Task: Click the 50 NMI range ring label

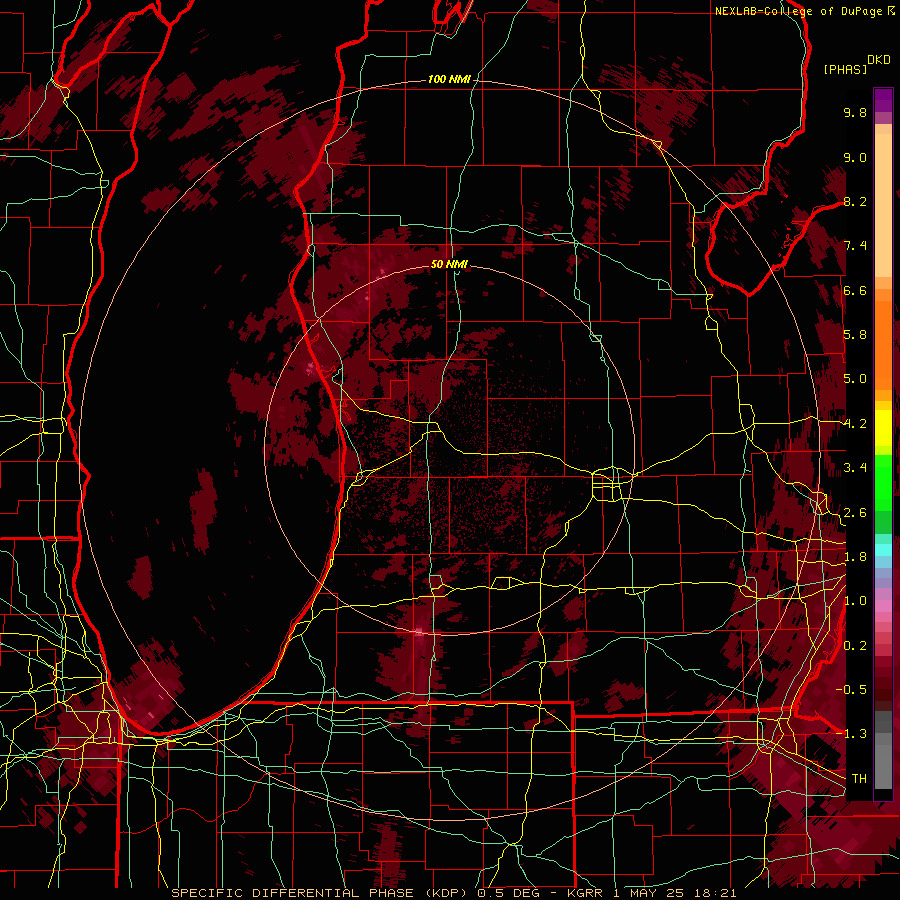Action: (449, 265)
